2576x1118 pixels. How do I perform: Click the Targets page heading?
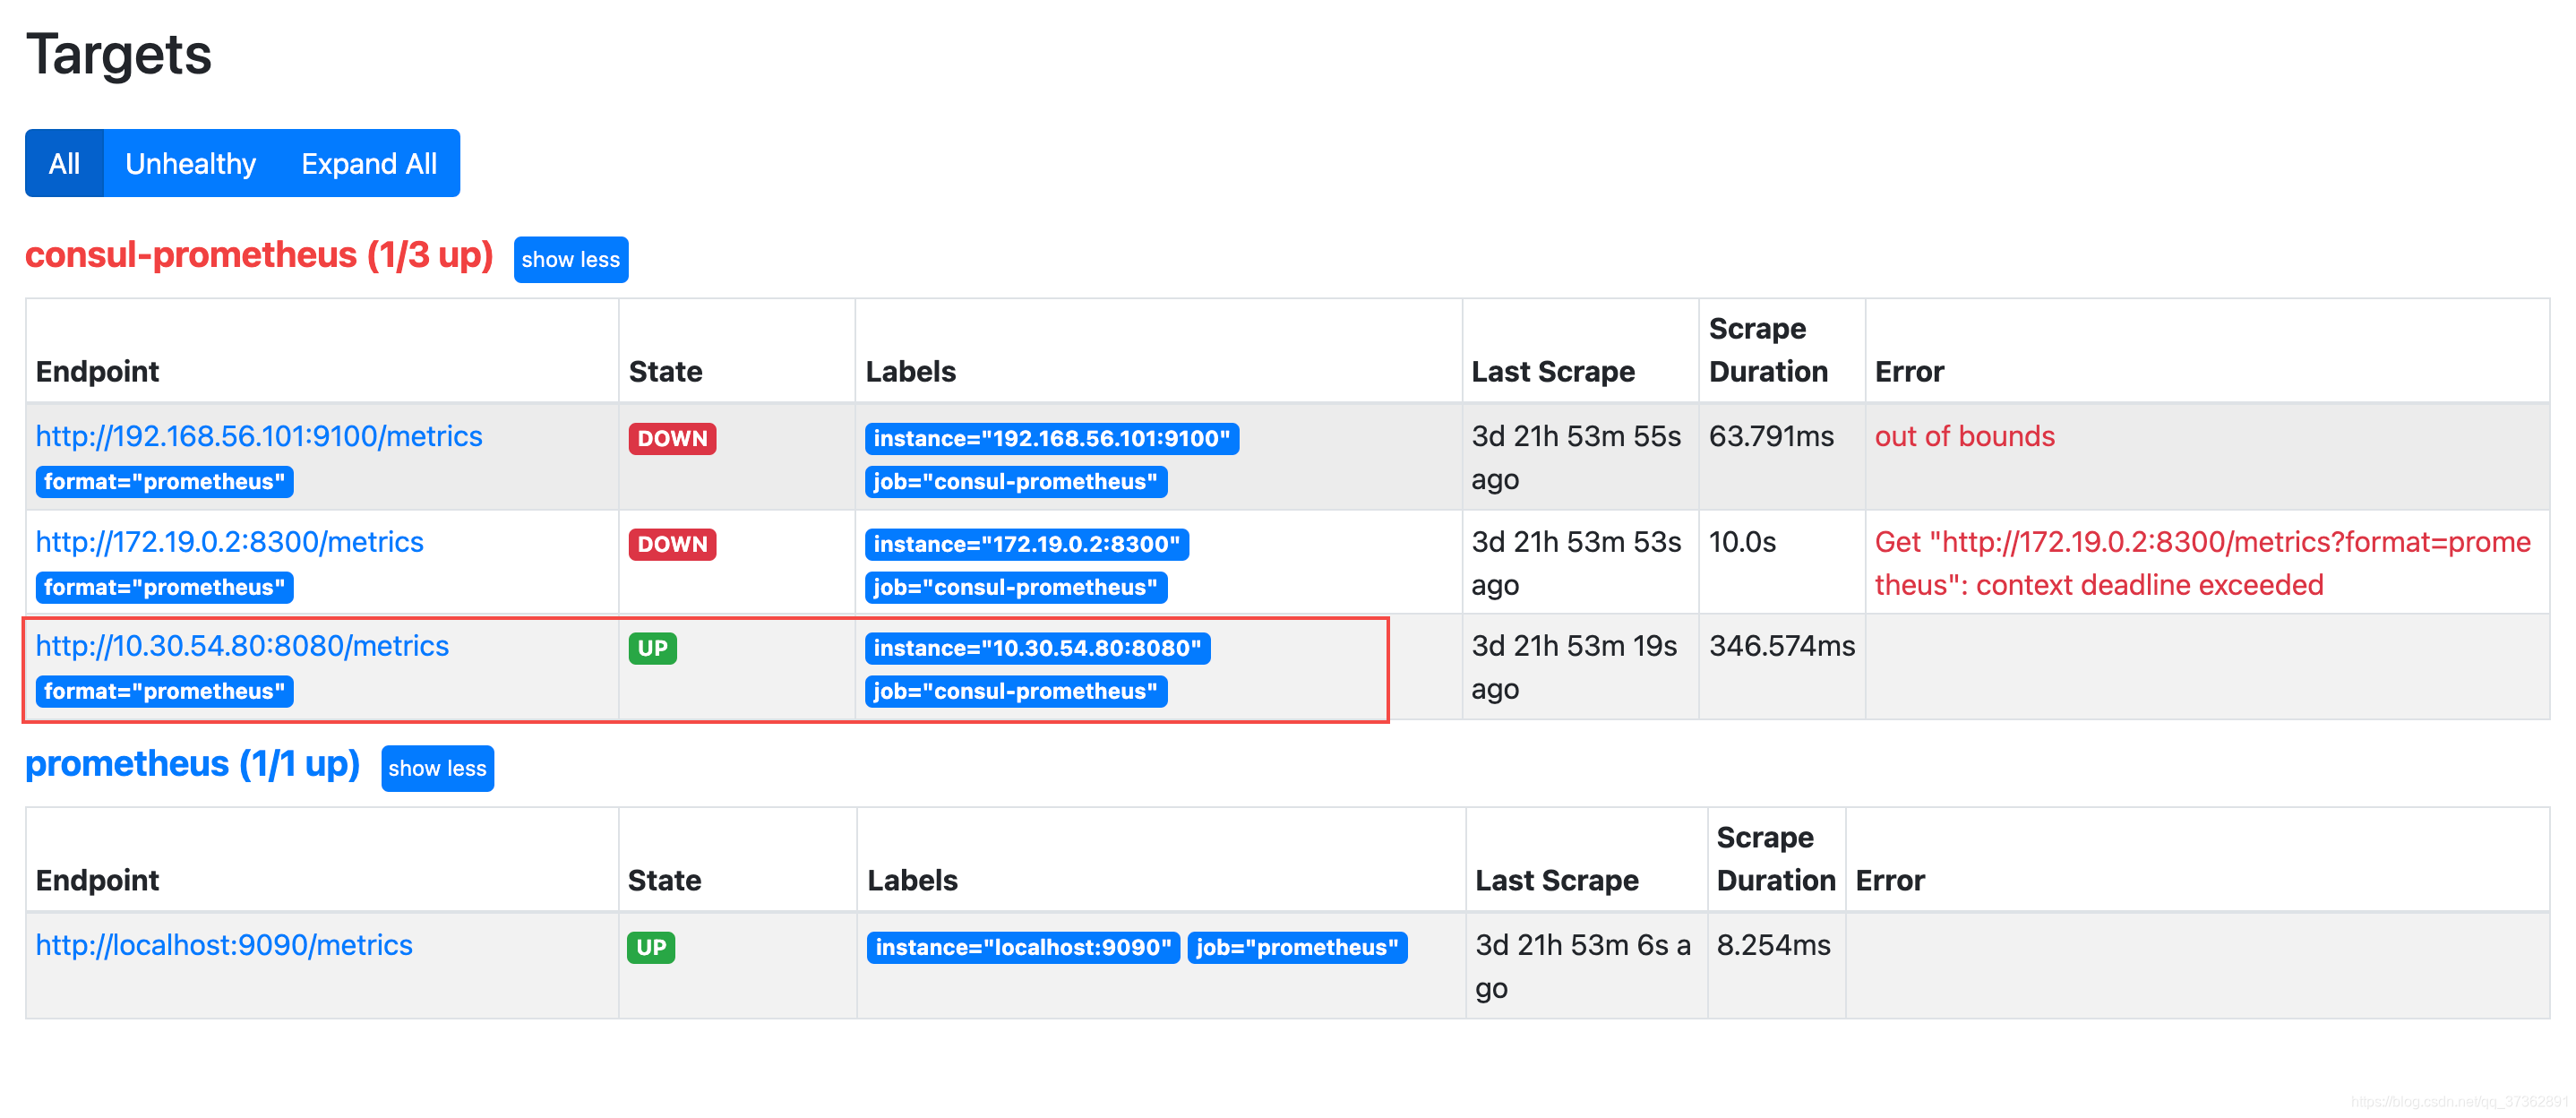[118, 54]
